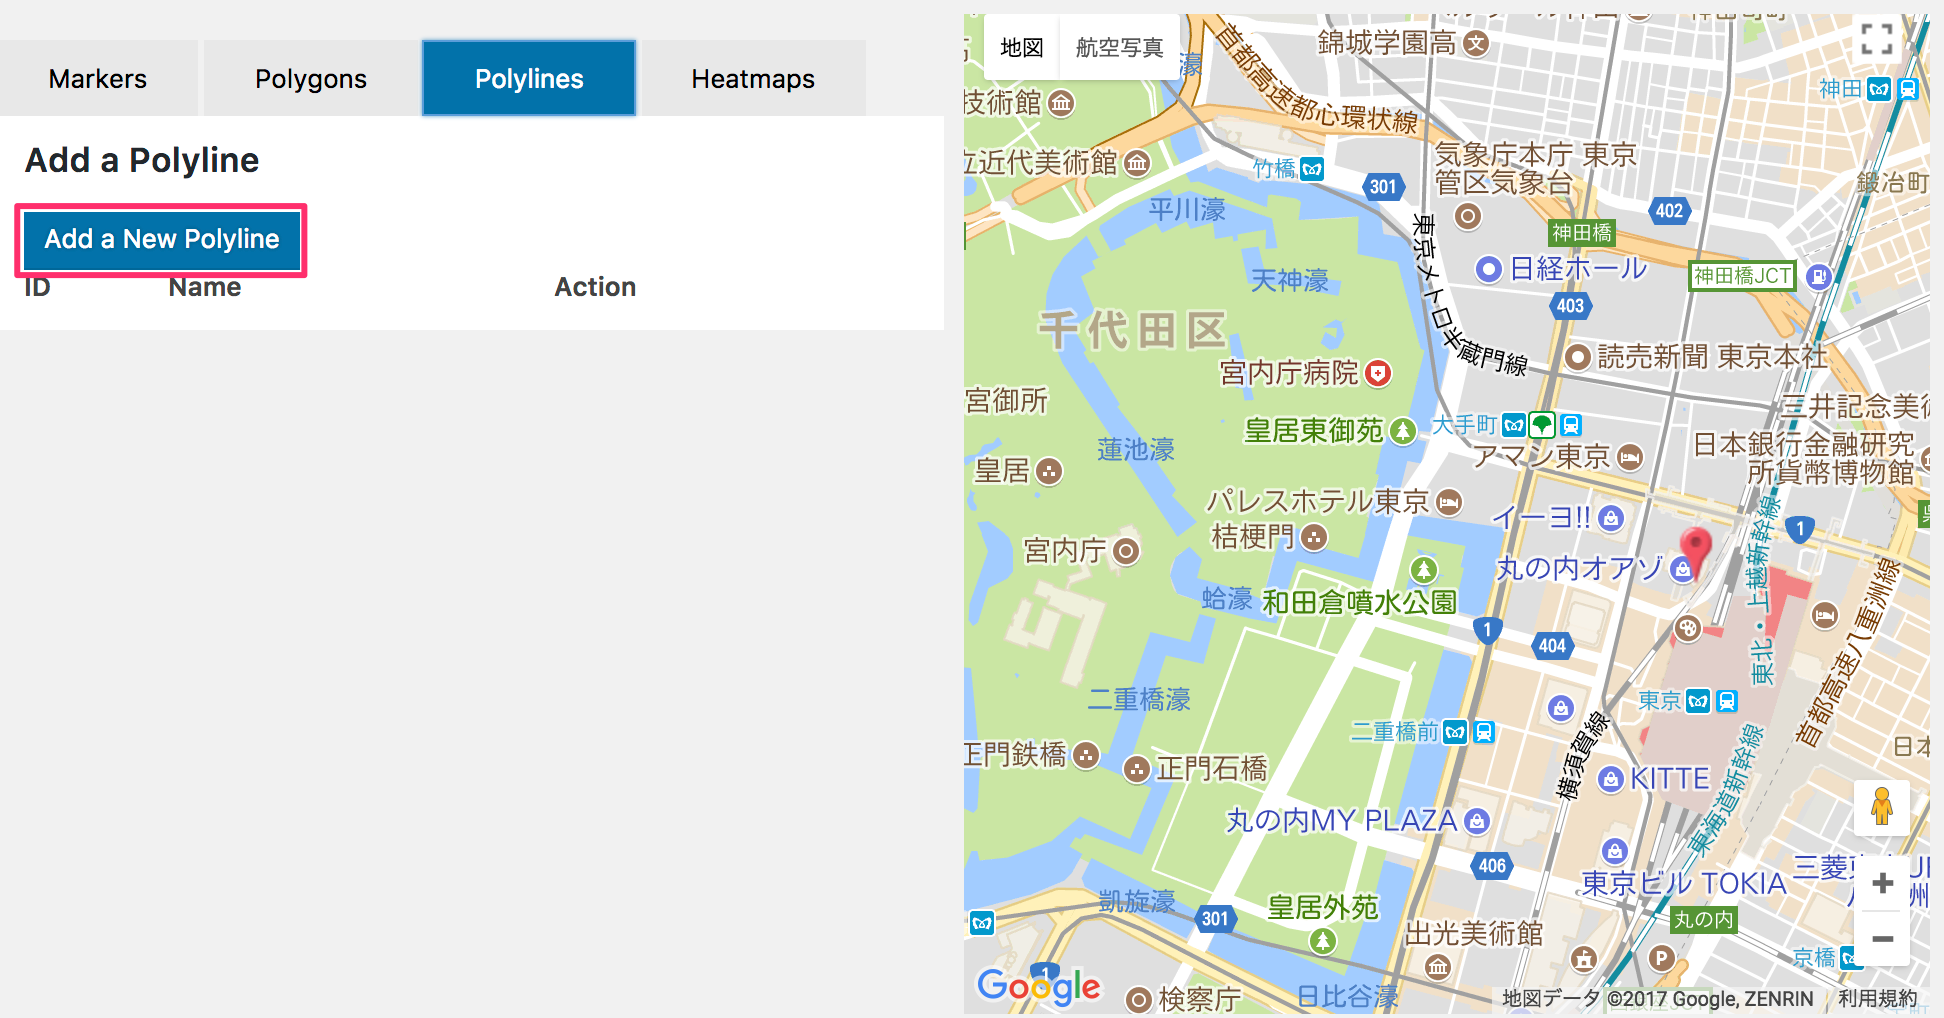Click the museum icon near 出光美術館
The width and height of the screenshot is (1944, 1018).
point(1437,968)
